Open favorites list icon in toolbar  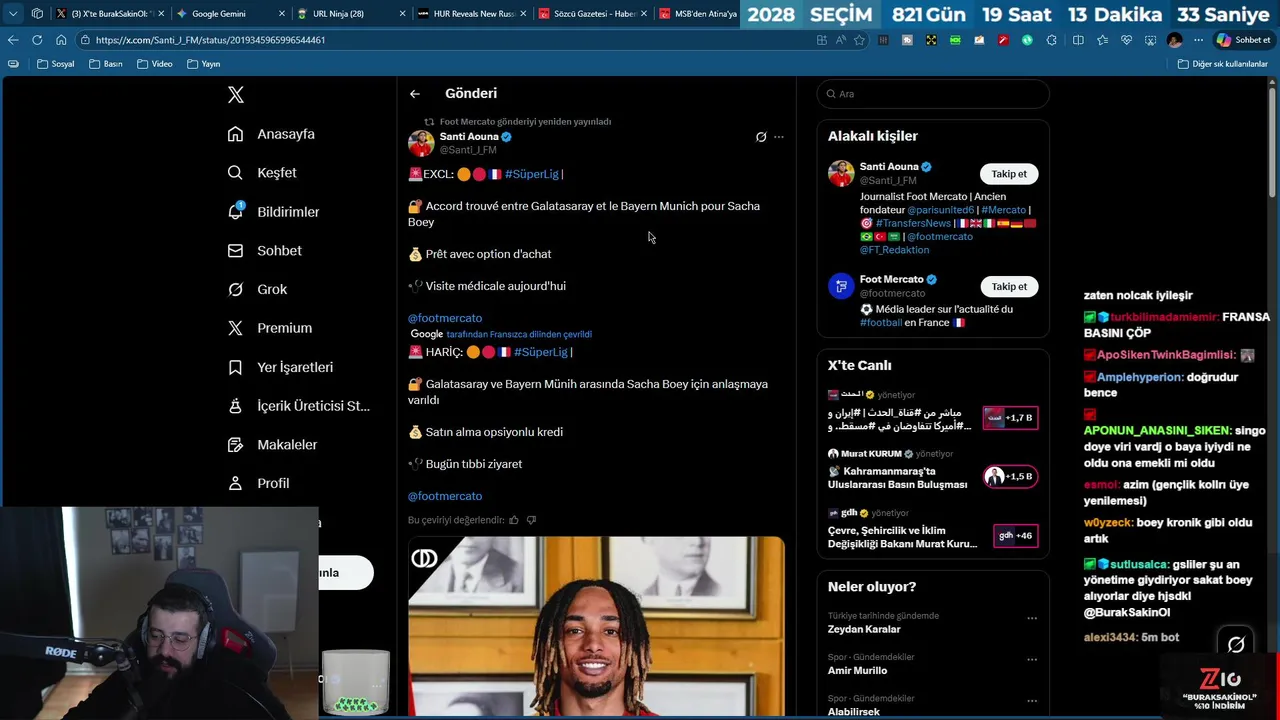[x=1102, y=40]
